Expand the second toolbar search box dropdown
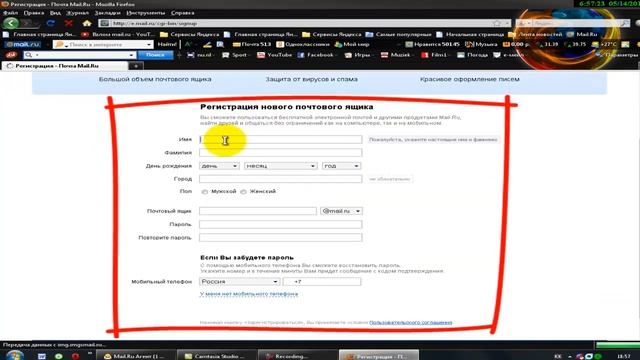Screen dimensions: 640x360 pyautogui.click(x=131, y=55)
